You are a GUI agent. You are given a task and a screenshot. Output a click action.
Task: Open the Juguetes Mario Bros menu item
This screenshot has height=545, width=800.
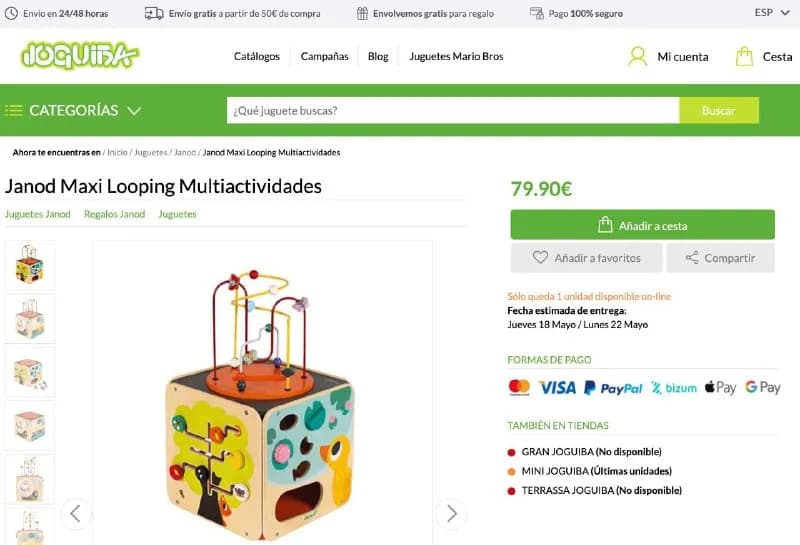[456, 56]
